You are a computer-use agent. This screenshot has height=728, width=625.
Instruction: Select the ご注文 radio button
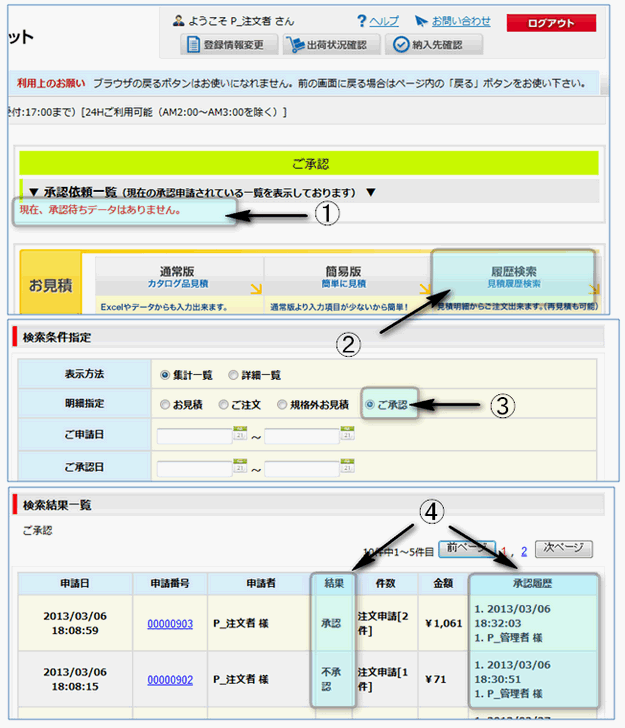pyautogui.click(x=223, y=404)
